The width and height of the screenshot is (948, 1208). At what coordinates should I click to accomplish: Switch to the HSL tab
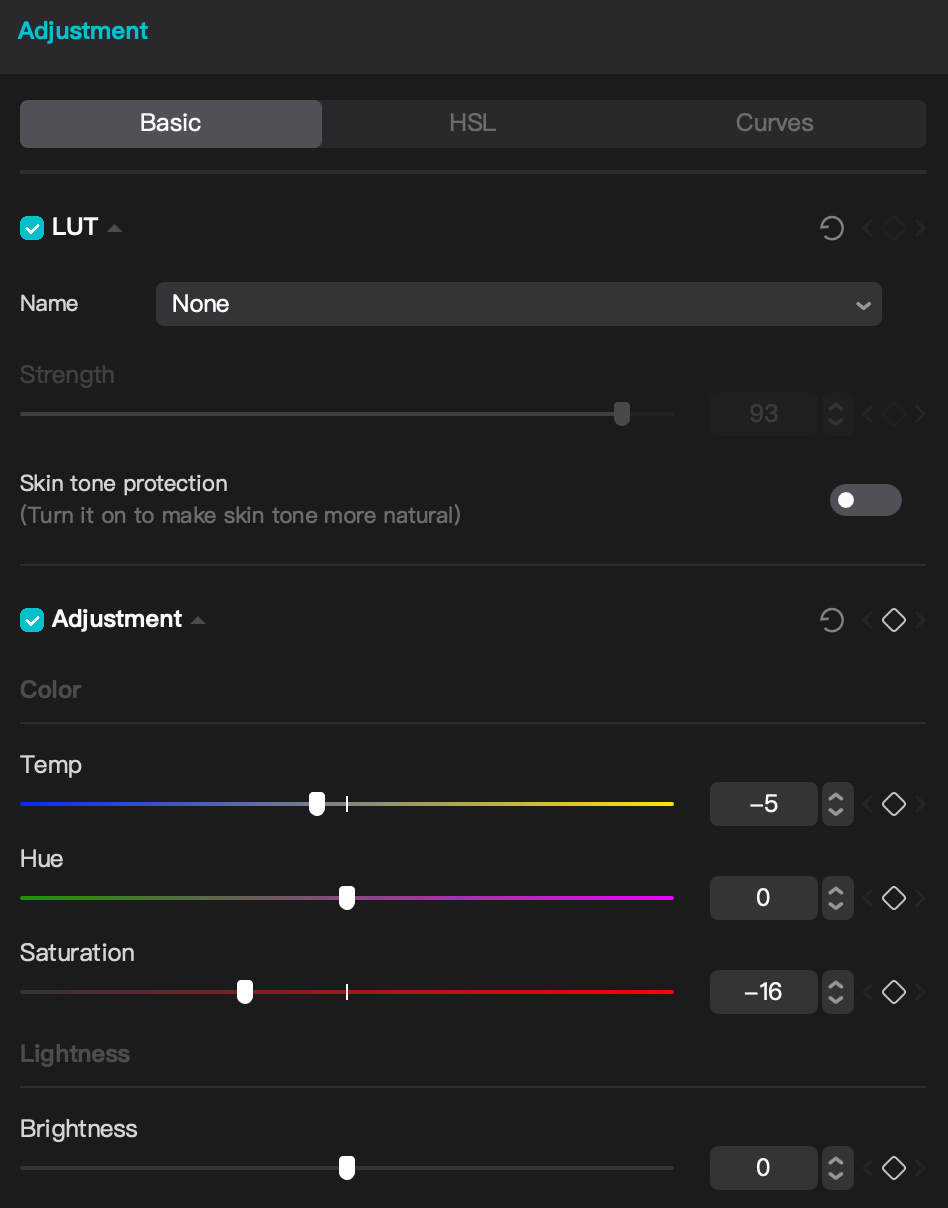[472, 123]
